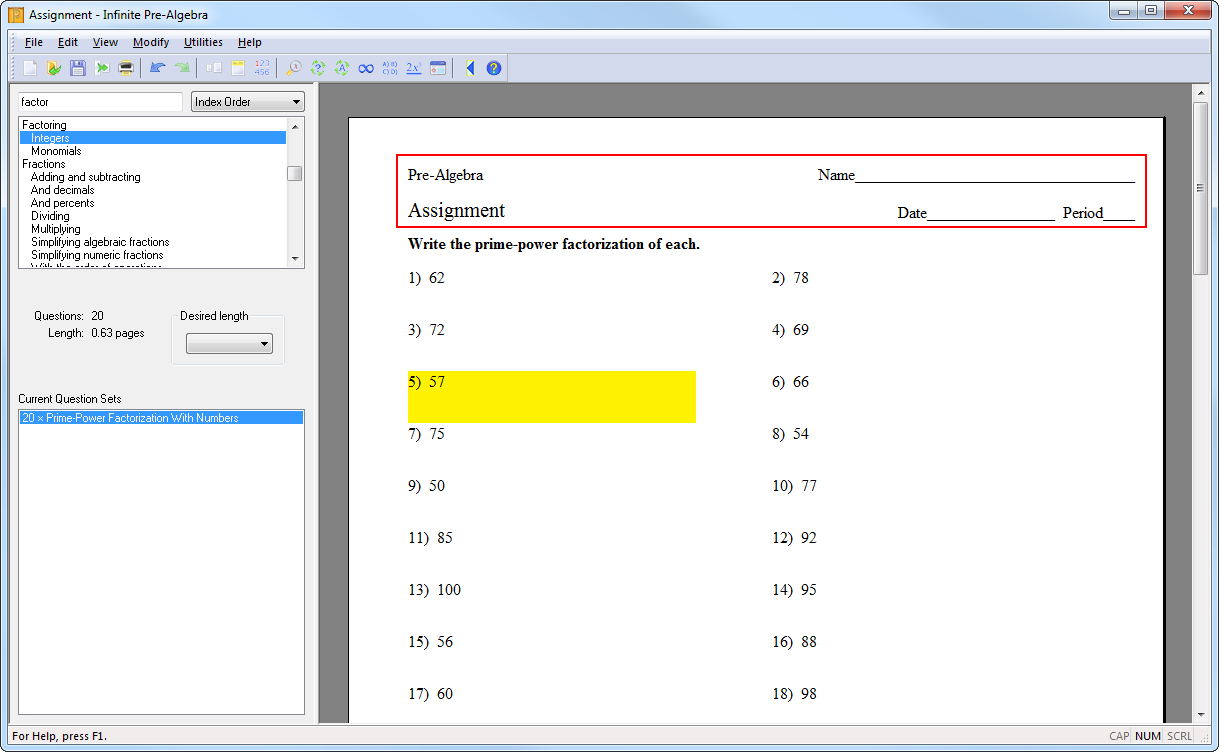The image size is (1219, 752).
Task: Undo the last action with blue arrow
Action: (157, 68)
